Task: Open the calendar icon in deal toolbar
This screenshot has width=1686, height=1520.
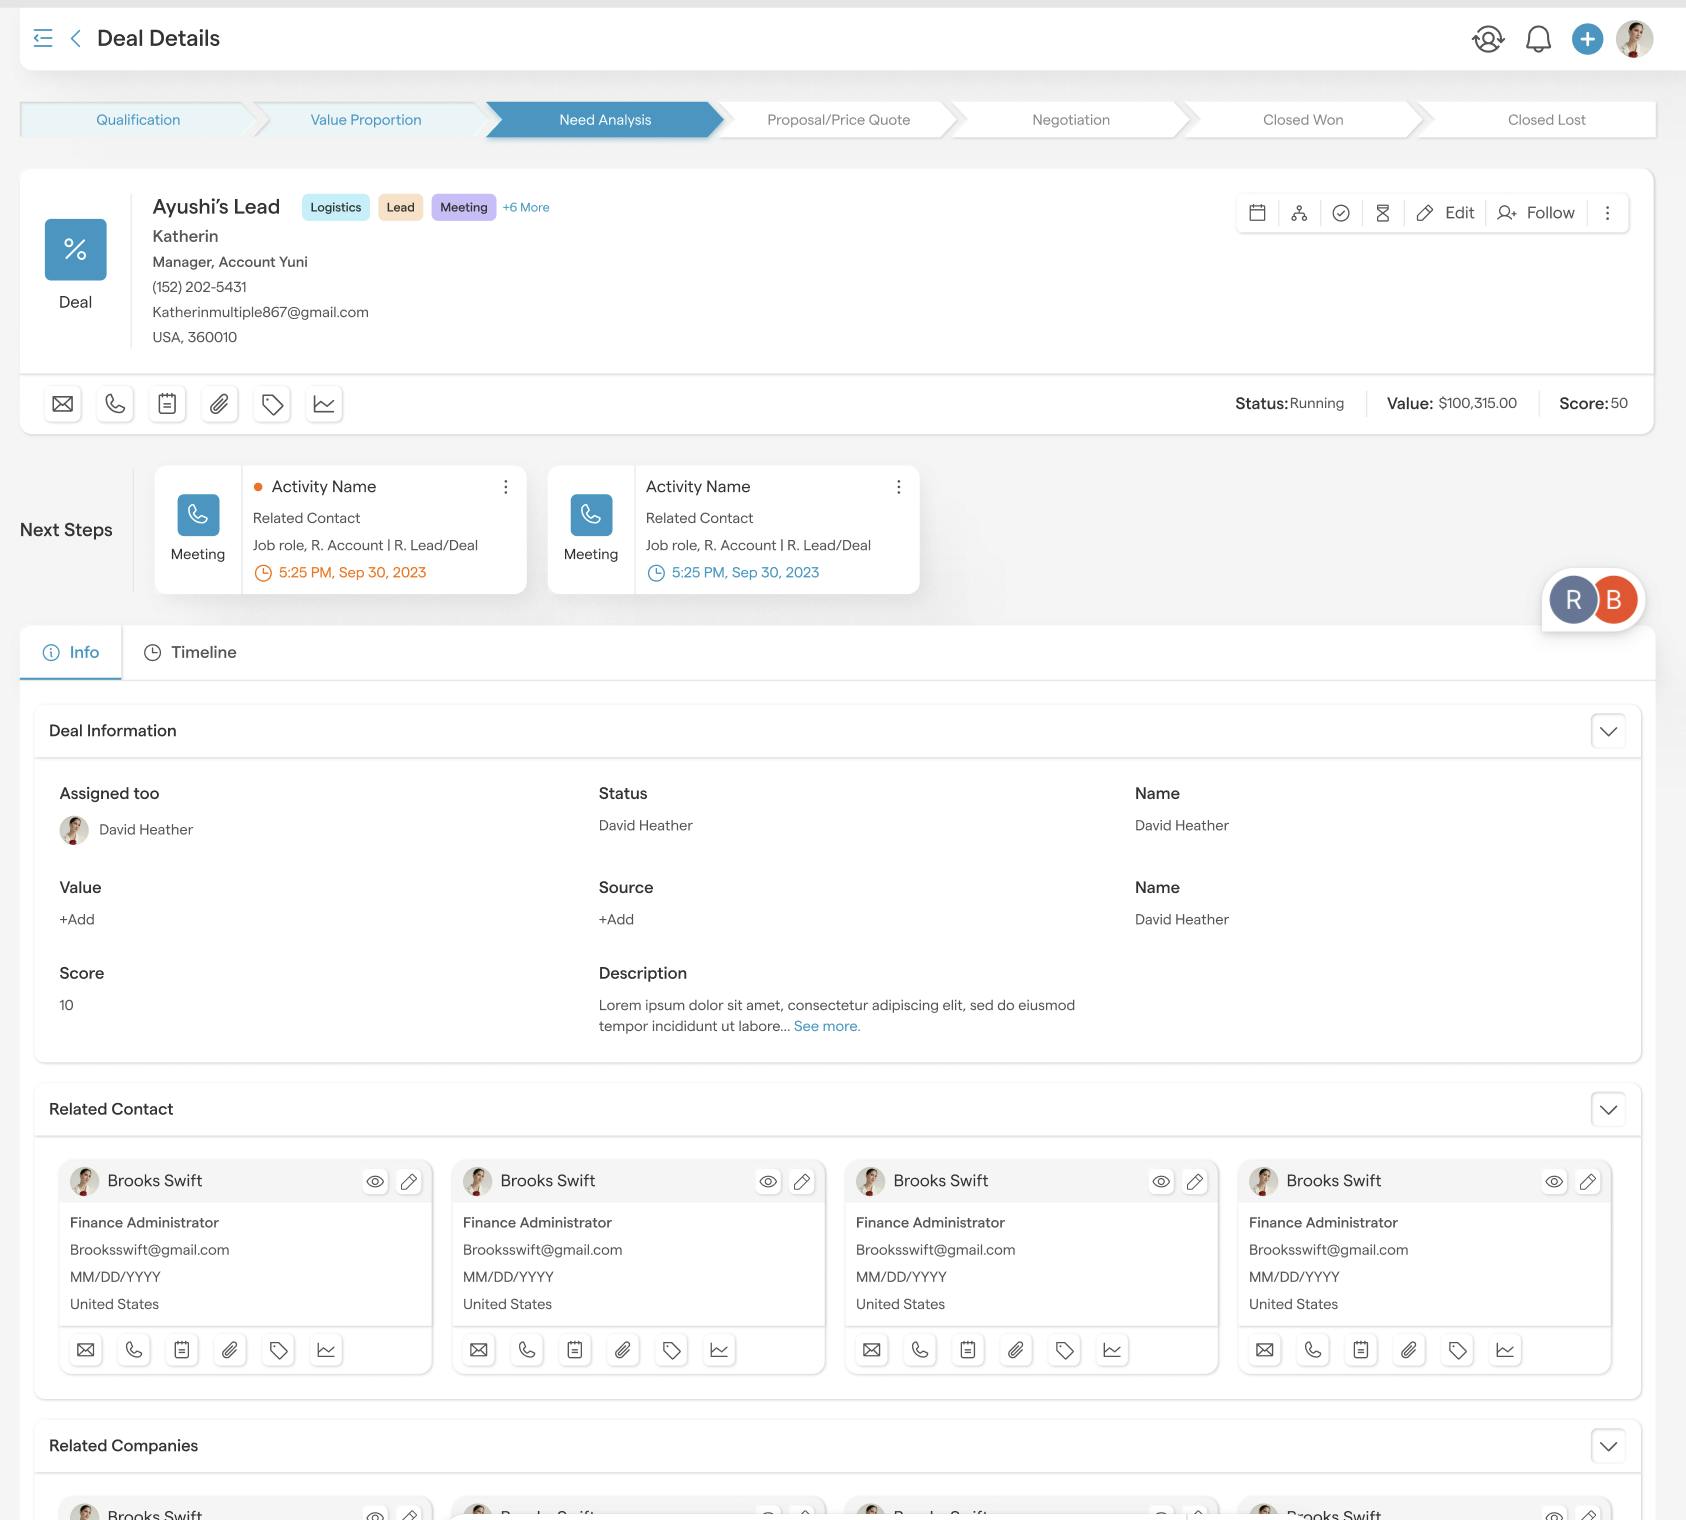Action: [x=1258, y=213]
